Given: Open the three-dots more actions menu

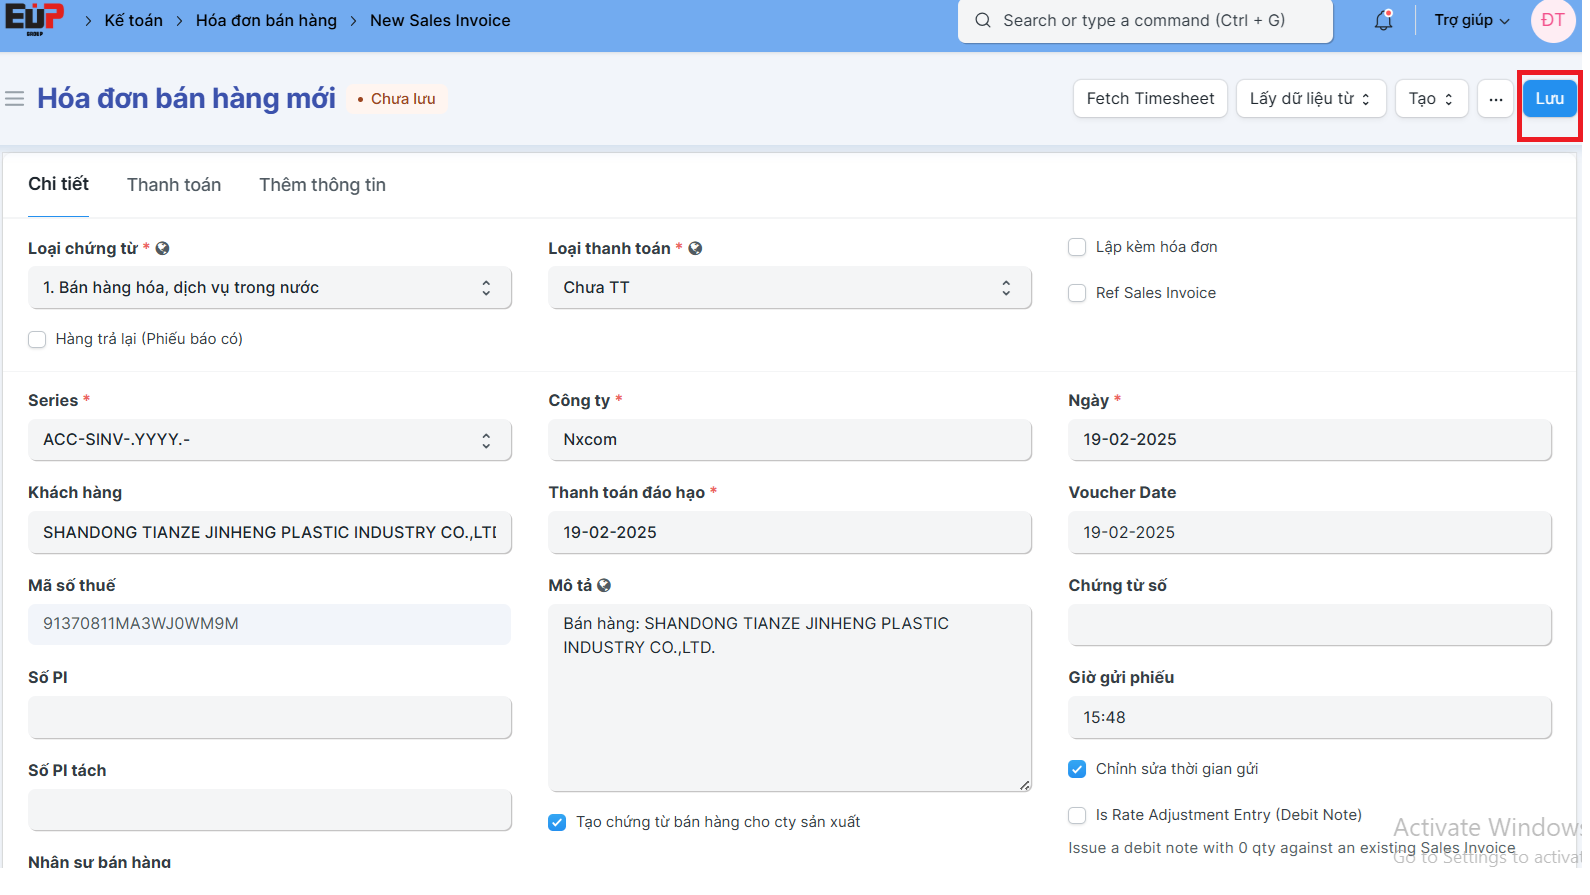Looking at the screenshot, I should [1495, 99].
